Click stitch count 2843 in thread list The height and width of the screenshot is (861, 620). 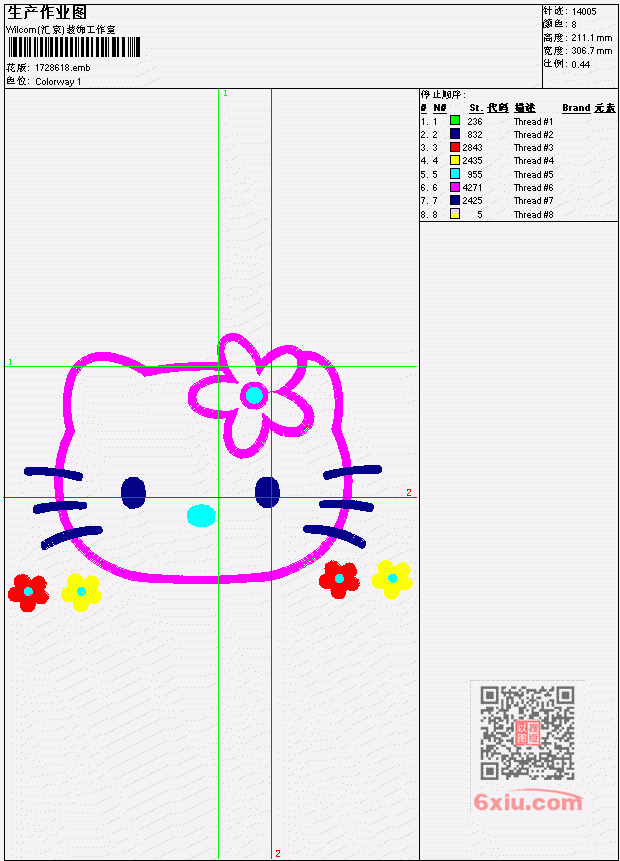(x=472, y=148)
